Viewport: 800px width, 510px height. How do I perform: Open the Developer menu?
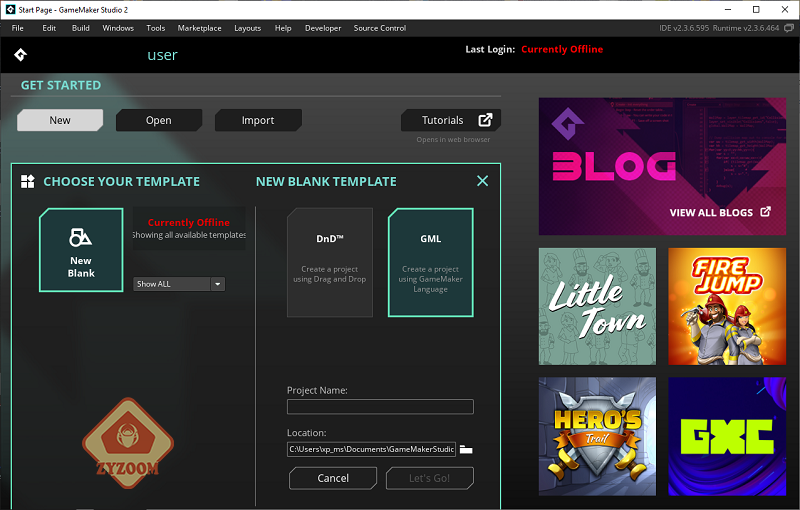pos(323,28)
